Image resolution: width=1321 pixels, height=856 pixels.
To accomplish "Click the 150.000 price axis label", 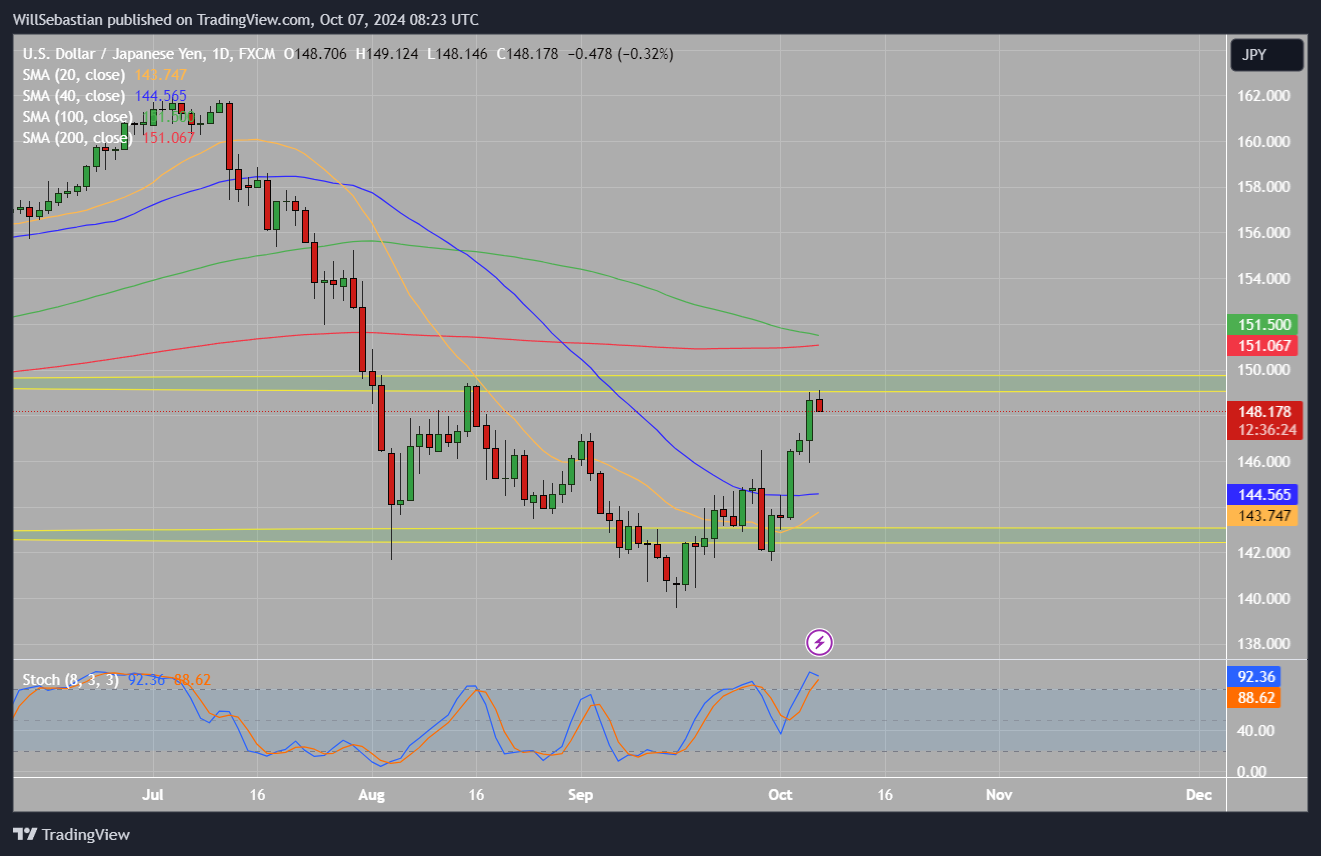I will click(1262, 370).
